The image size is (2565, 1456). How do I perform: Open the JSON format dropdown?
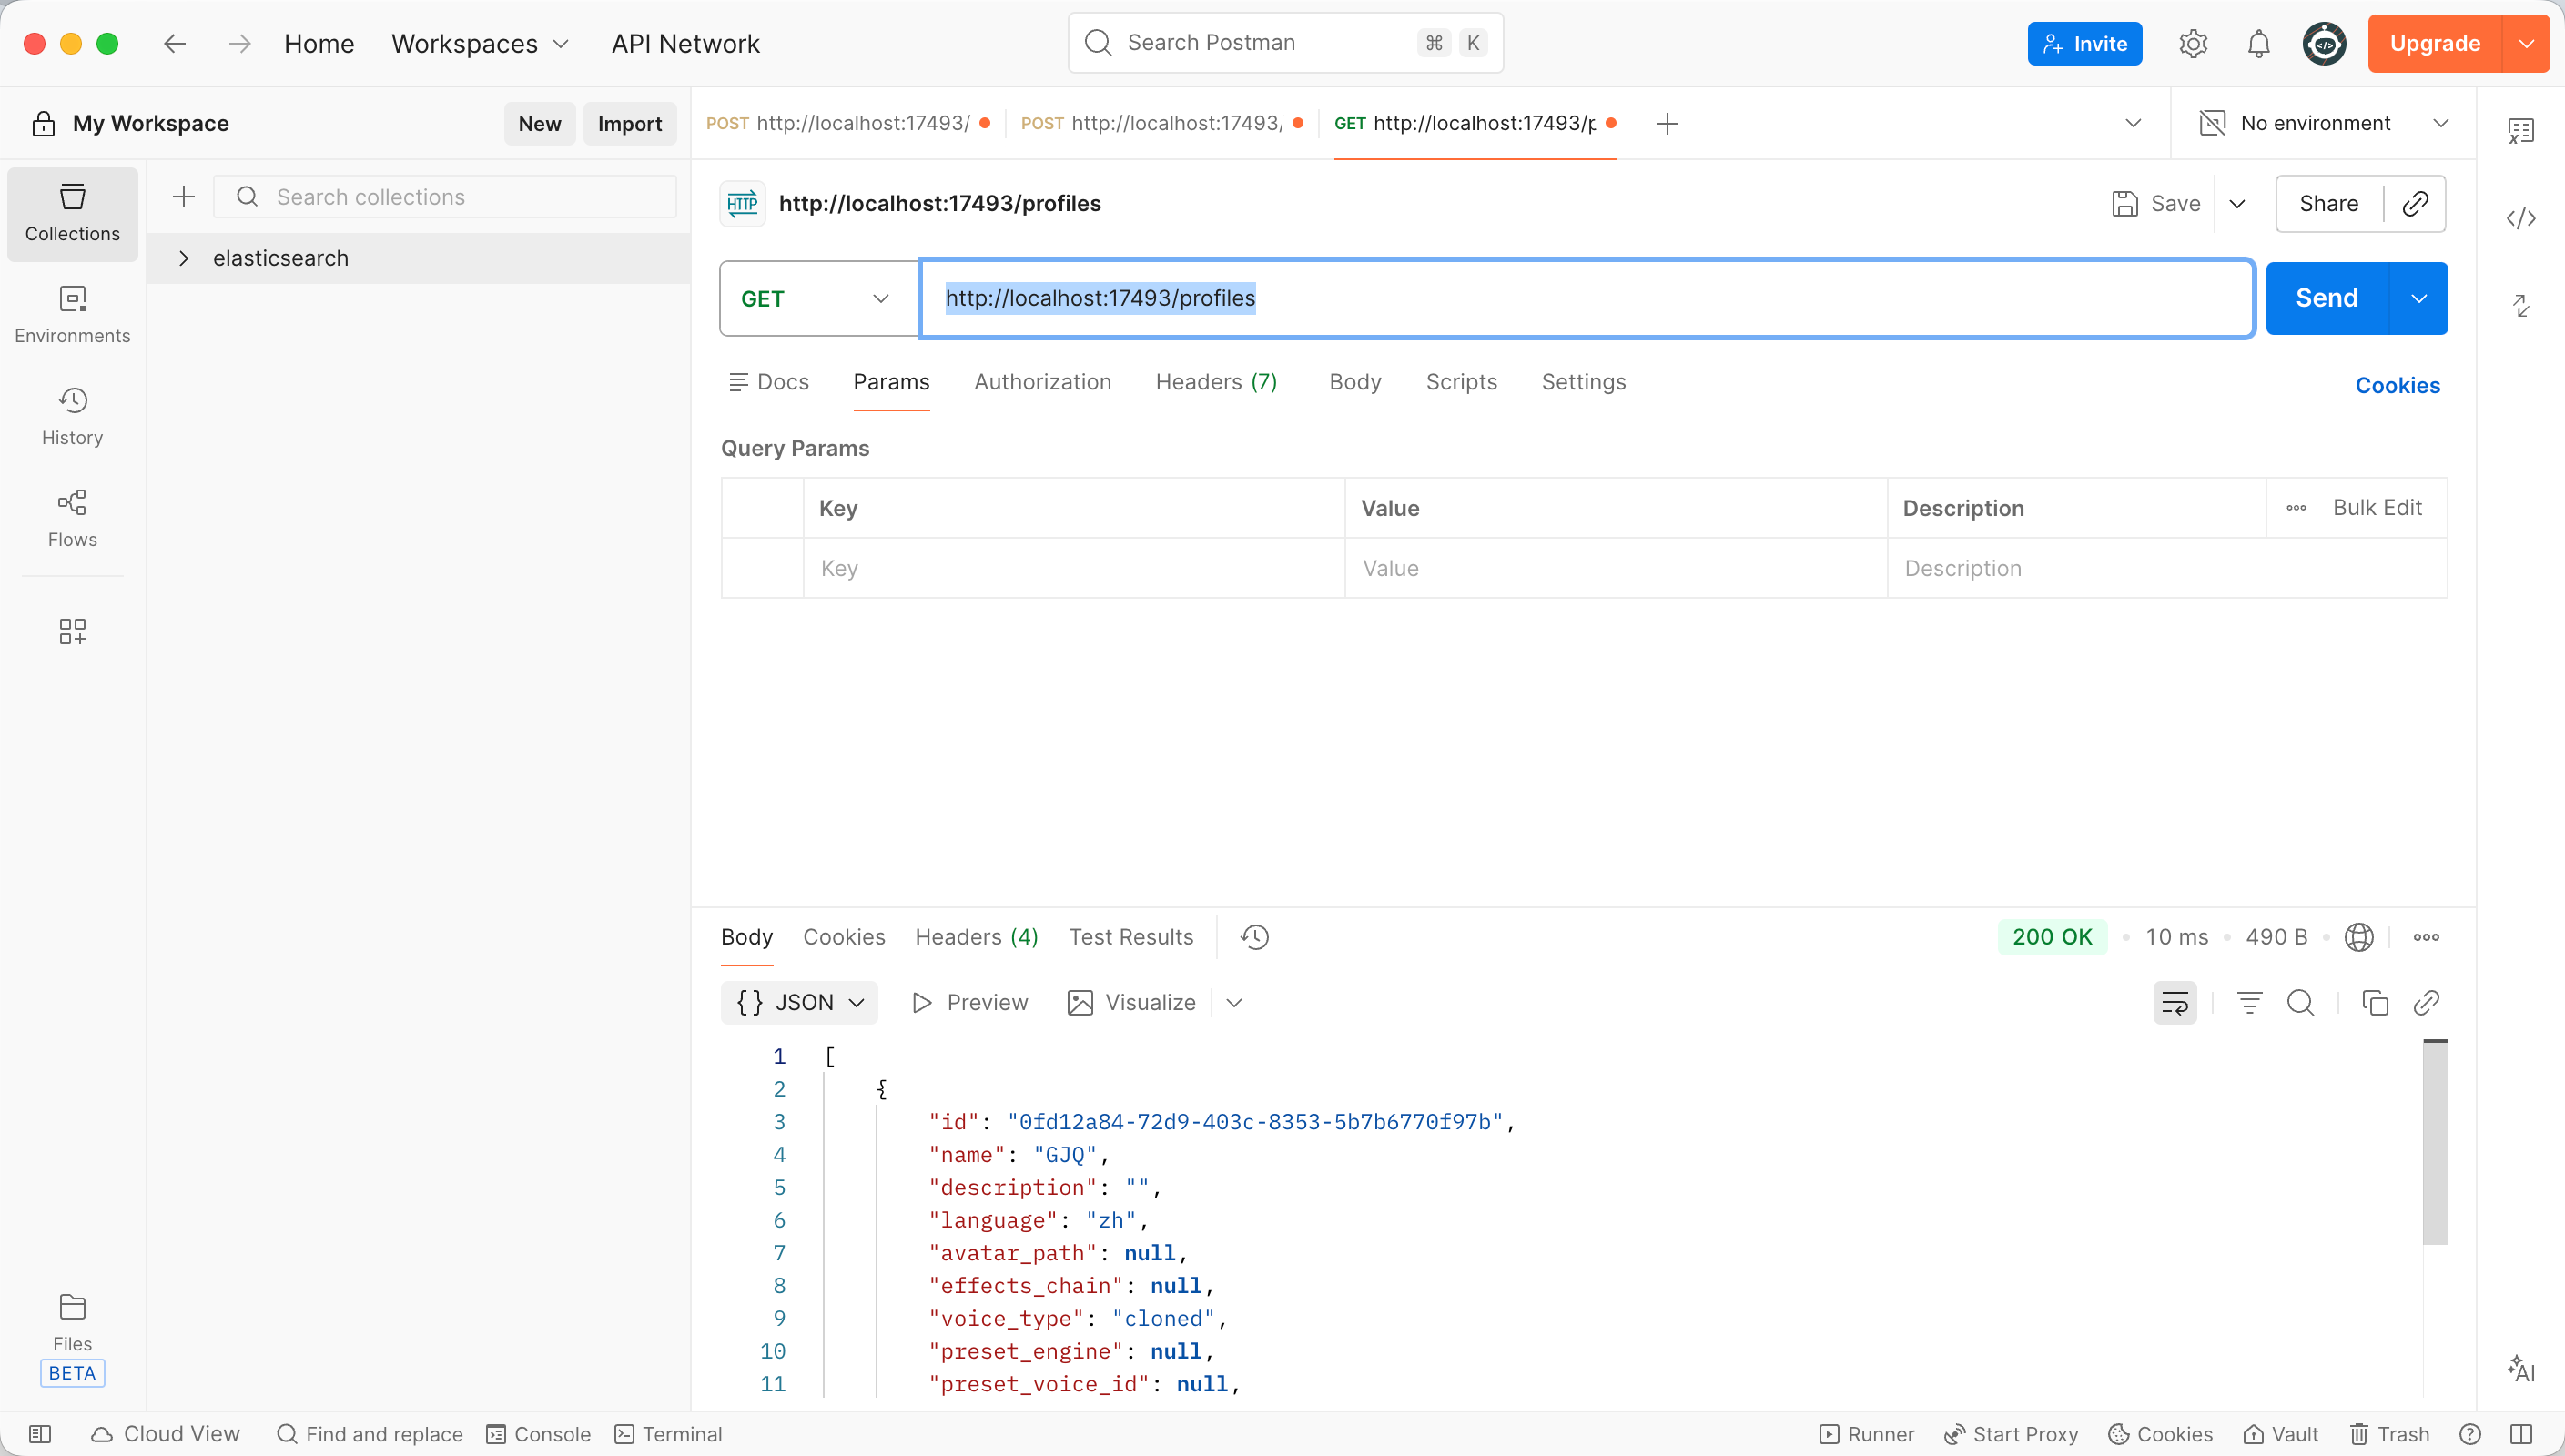[799, 1003]
